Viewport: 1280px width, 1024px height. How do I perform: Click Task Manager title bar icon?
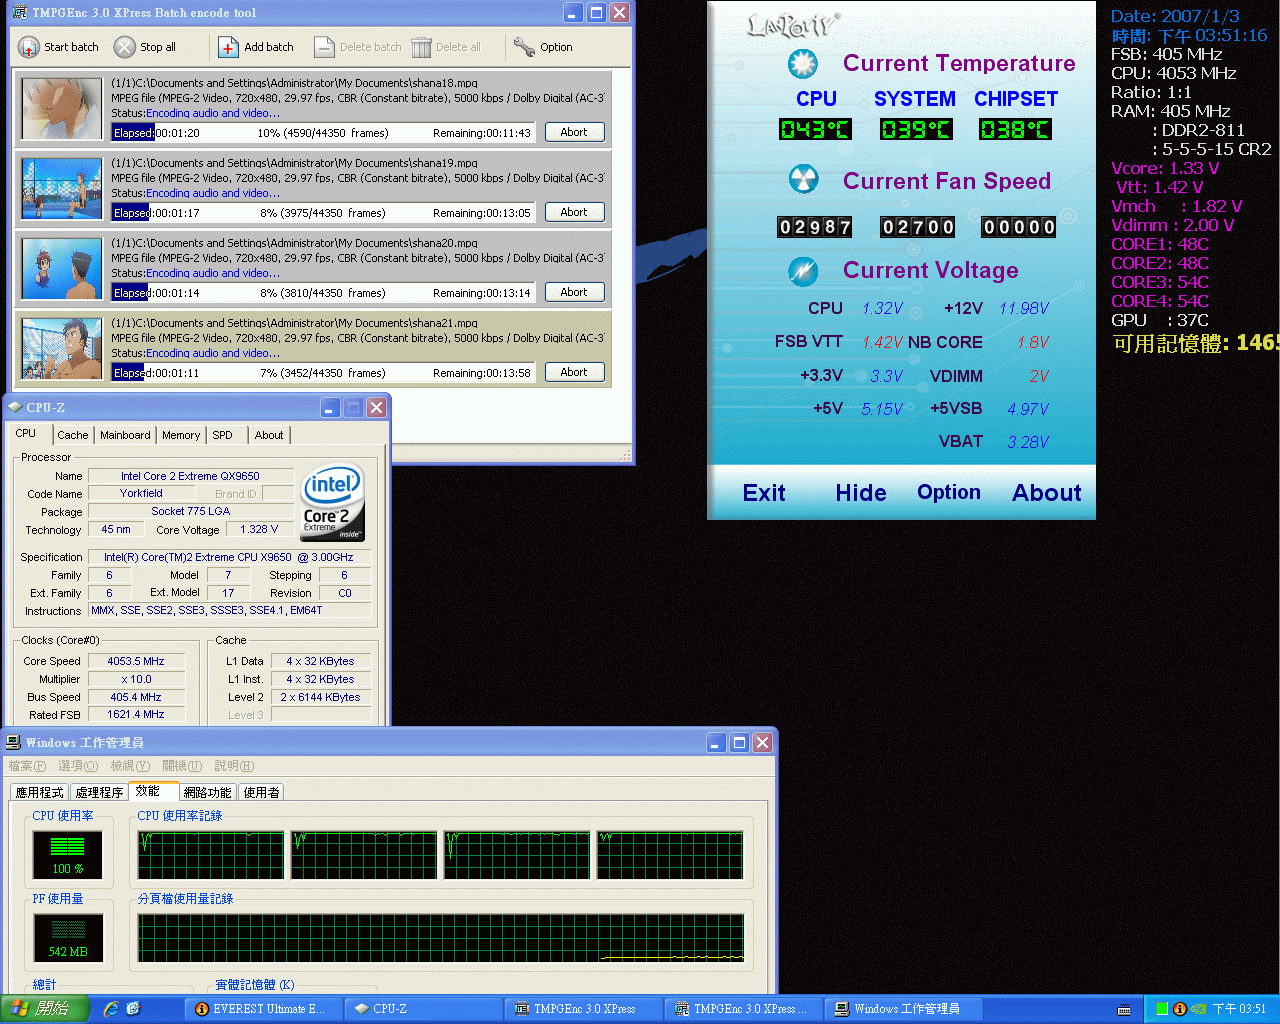tap(14, 742)
